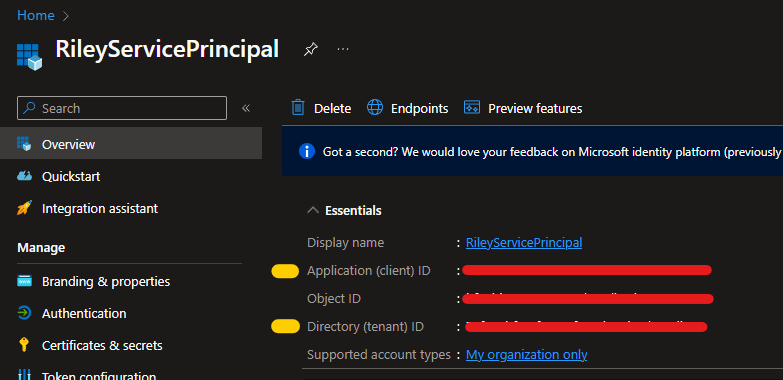Select the Supported account types label
The image size is (783, 380).
click(379, 355)
